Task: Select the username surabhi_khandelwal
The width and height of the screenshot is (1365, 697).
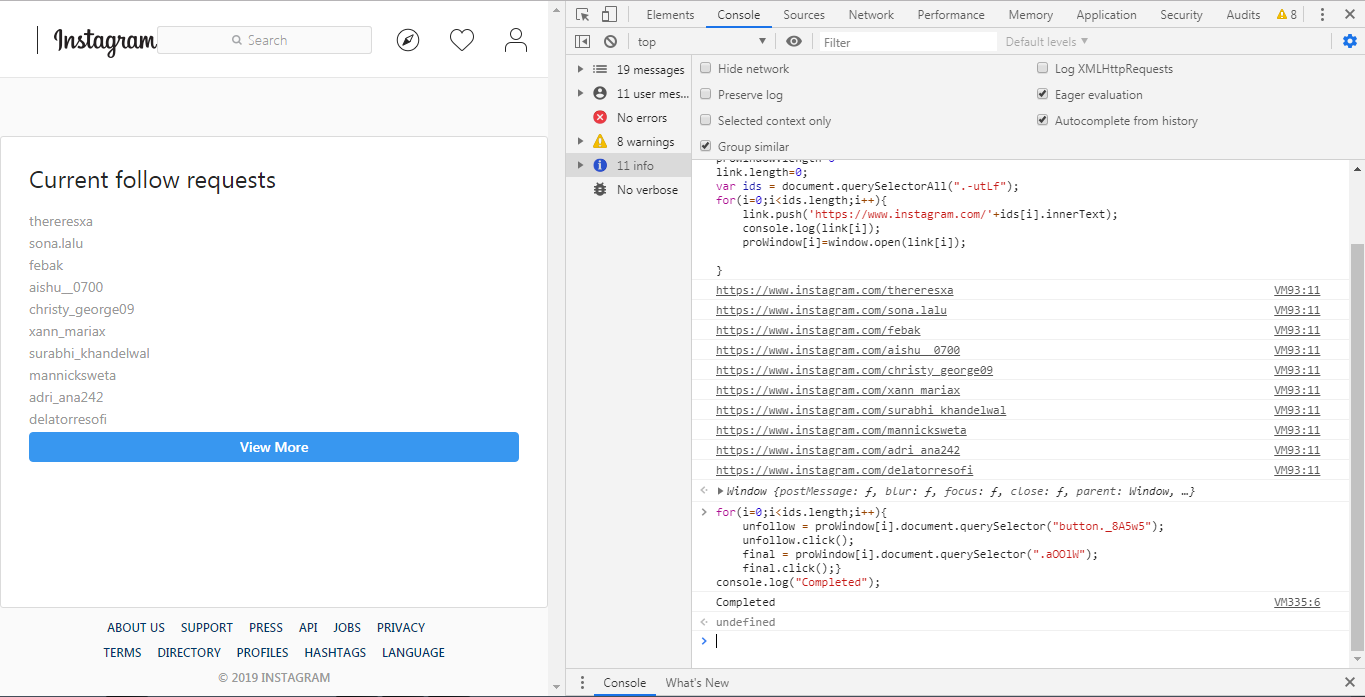Action: point(89,353)
